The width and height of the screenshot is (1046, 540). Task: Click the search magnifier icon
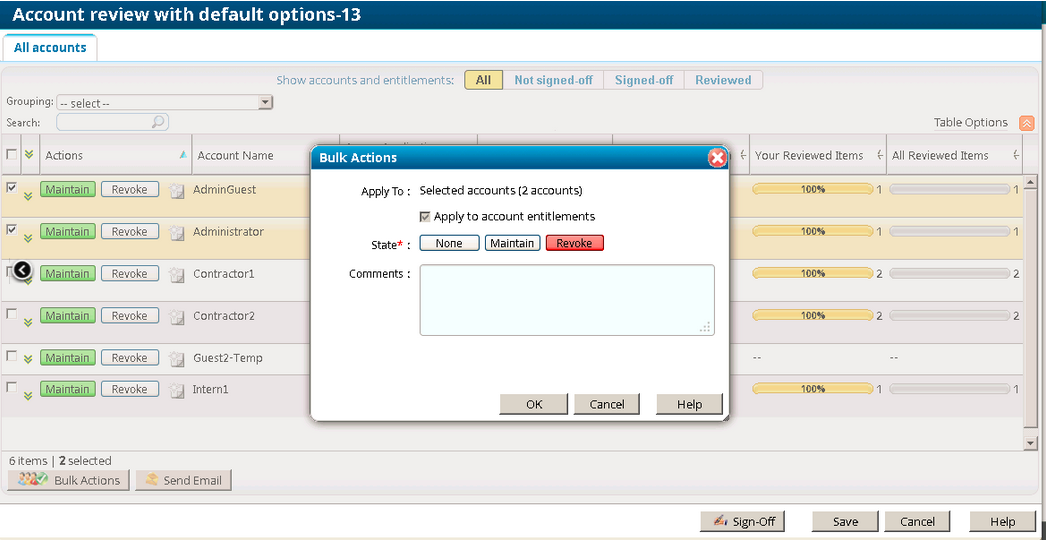(x=157, y=122)
